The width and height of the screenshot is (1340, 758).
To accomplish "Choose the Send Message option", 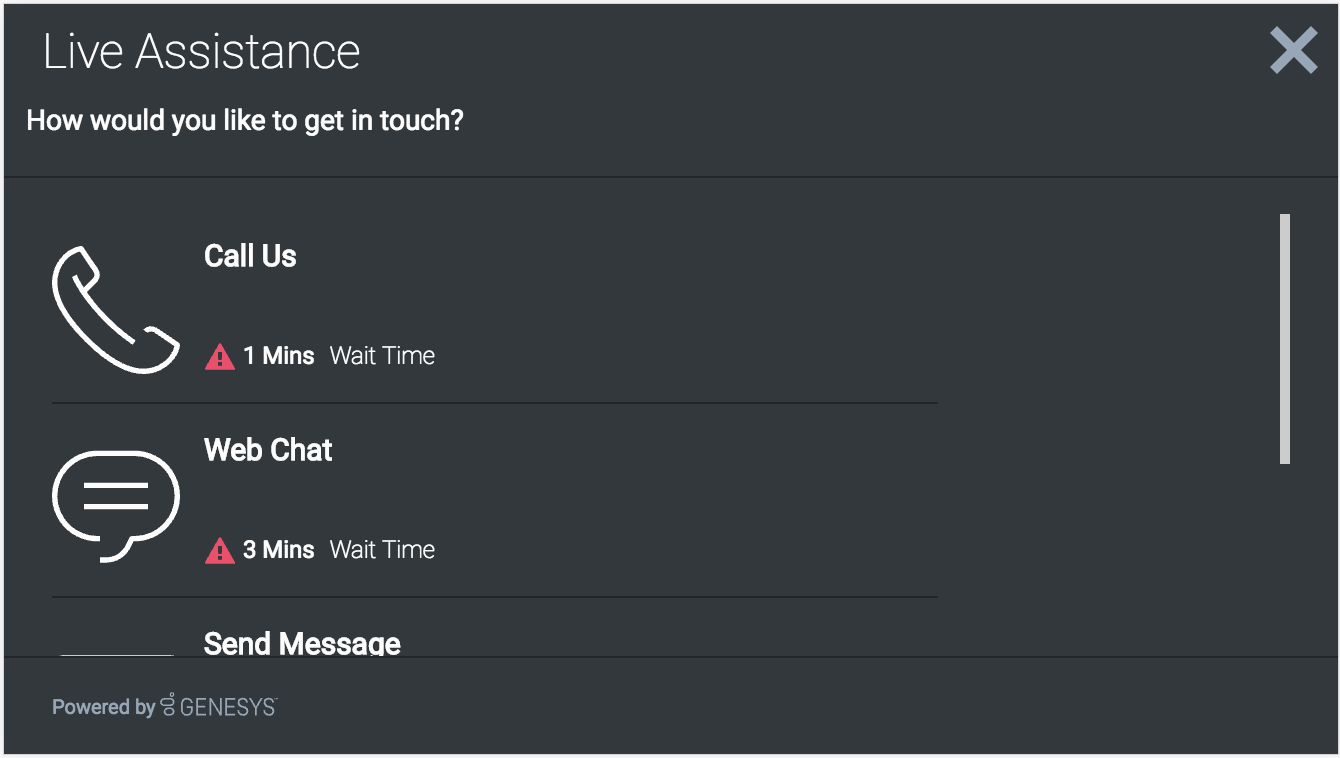I will tap(302, 643).
